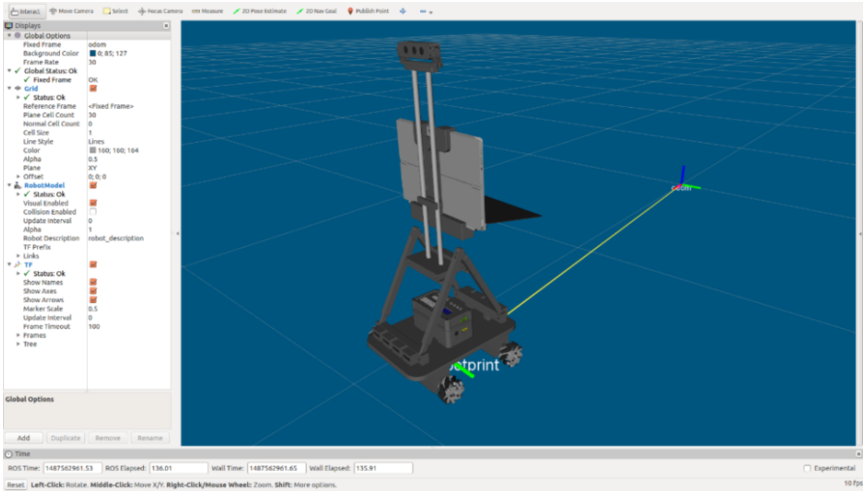Disable the TF display checkbox
This screenshot has height=499, width=868.
click(x=93, y=265)
